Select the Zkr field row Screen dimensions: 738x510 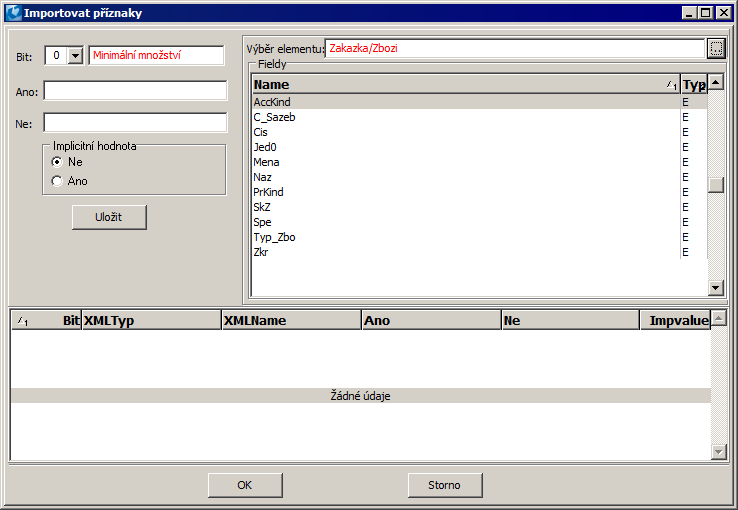pos(480,253)
